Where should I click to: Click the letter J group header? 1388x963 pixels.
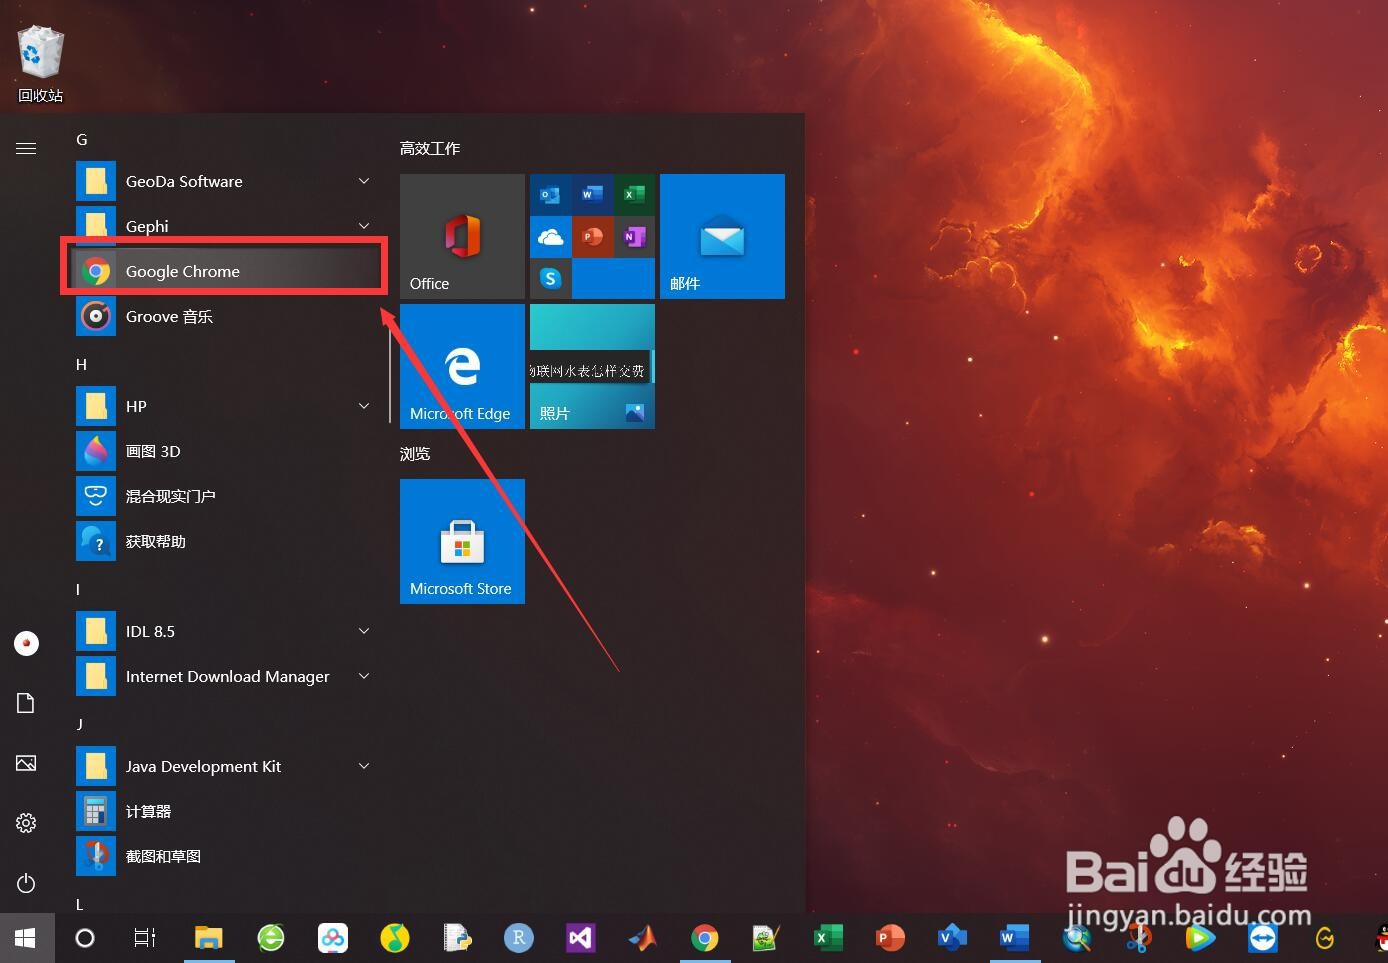tap(80, 723)
